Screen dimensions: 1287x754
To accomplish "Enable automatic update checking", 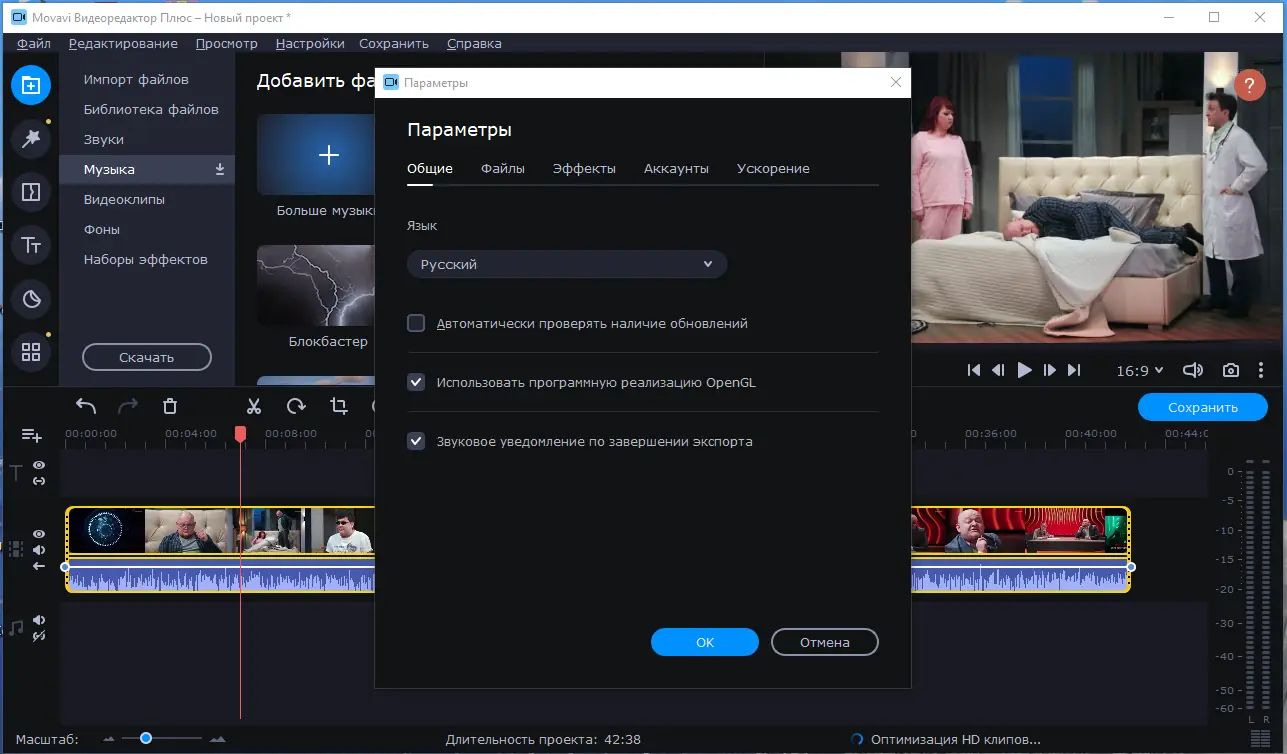I will pyautogui.click(x=415, y=323).
